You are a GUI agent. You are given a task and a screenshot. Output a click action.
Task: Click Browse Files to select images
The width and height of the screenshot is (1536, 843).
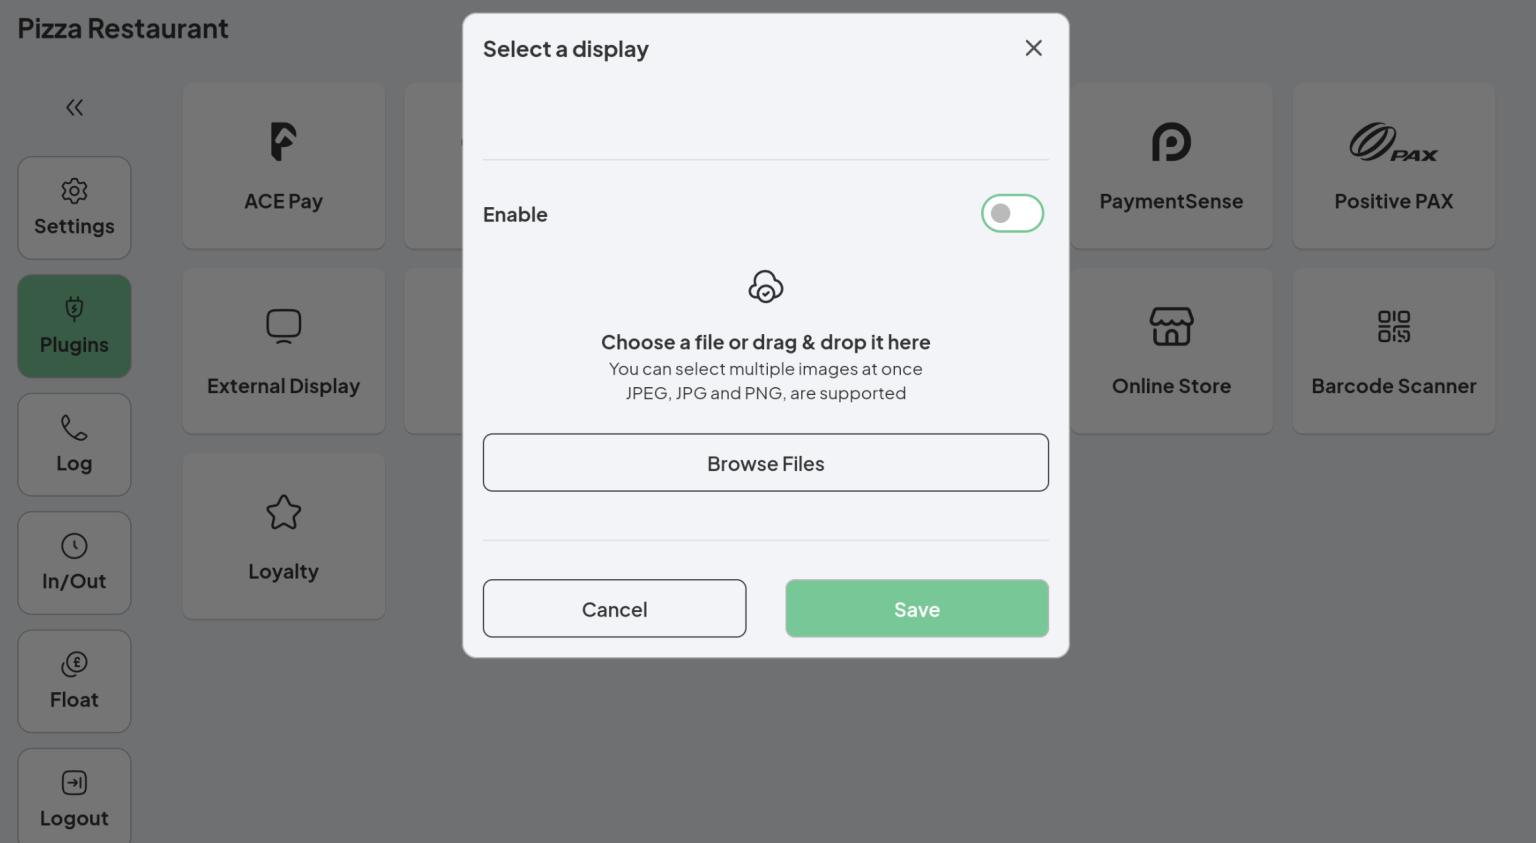(765, 462)
